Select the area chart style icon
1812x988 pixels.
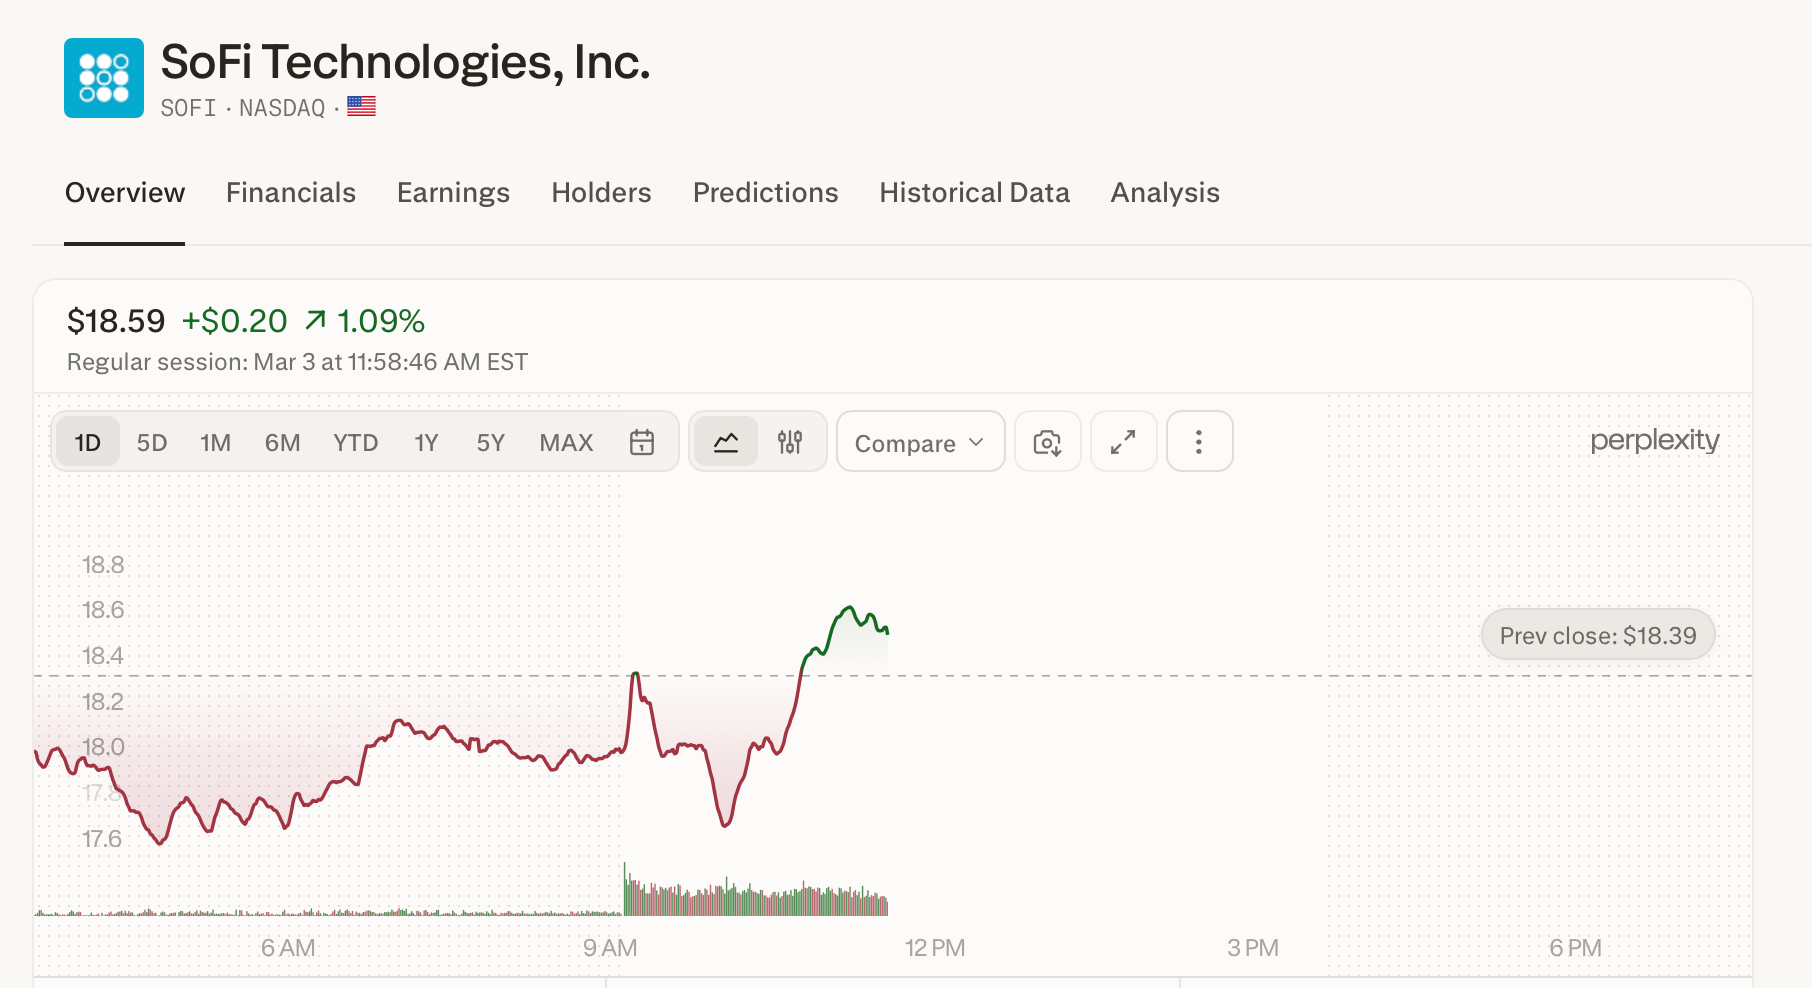pos(725,441)
